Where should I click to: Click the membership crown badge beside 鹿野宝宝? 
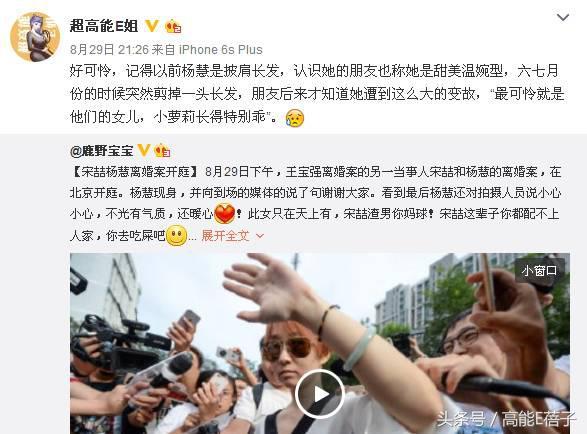pyautogui.click(x=162, y=151)
